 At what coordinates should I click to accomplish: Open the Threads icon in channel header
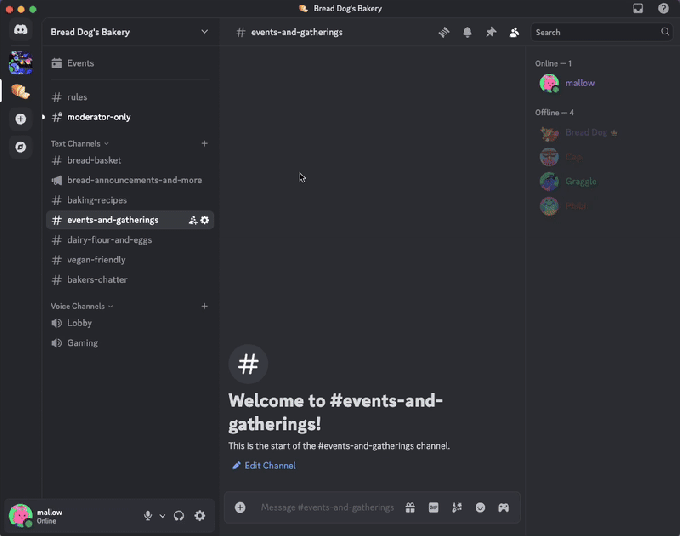(x=444, y=32)
